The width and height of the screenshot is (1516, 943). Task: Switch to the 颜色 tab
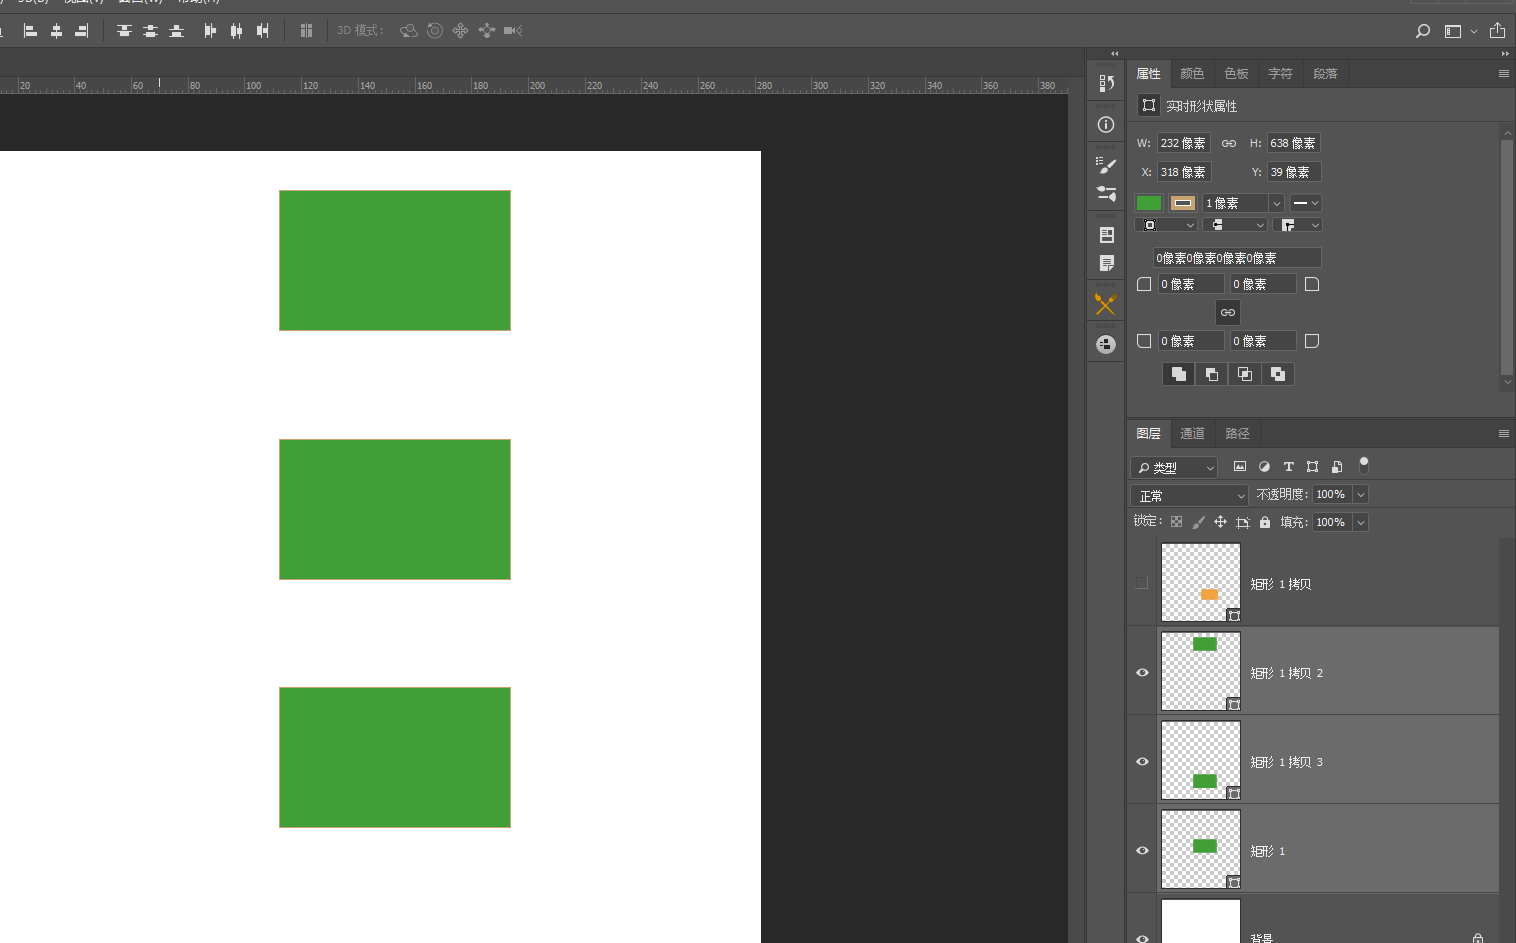[x=1192, y=74]
